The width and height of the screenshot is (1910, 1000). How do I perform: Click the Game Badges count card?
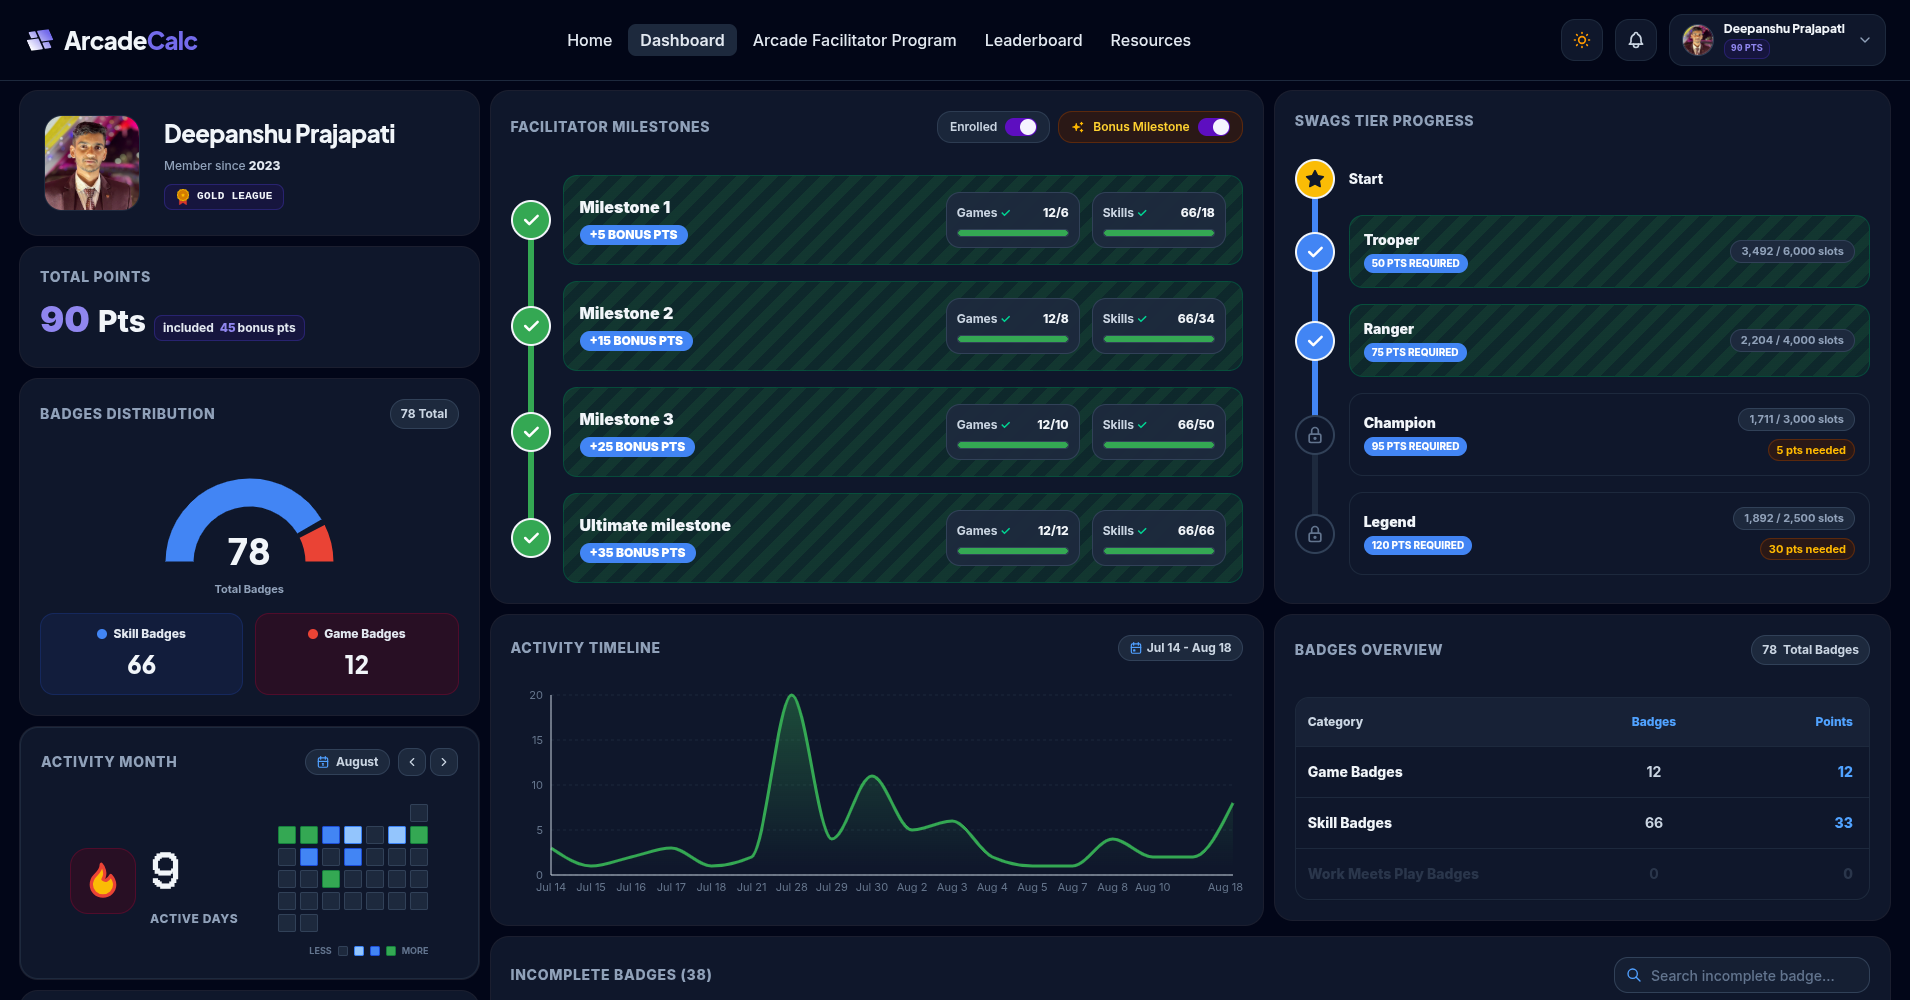357,654
